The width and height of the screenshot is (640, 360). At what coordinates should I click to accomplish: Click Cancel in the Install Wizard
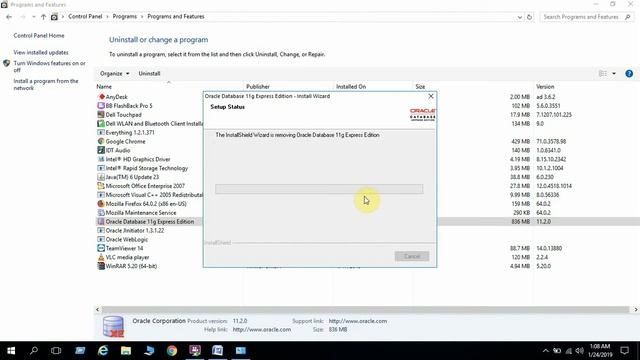coord(412,256)
